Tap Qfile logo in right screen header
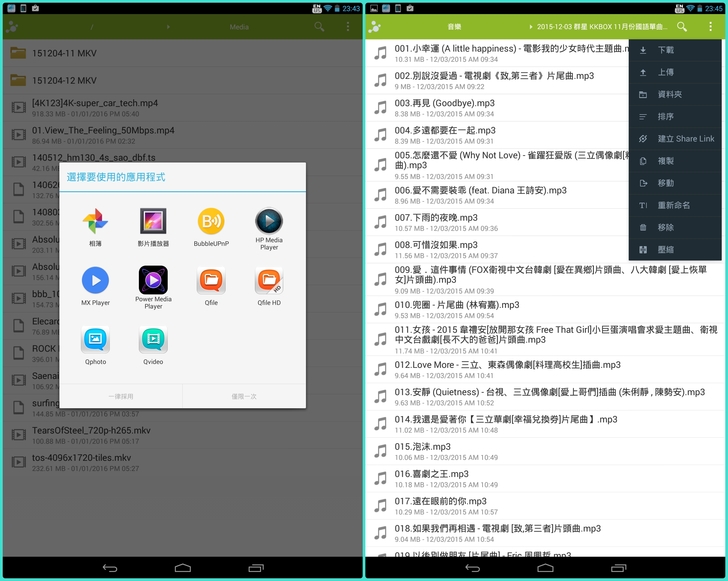This screenshot has height=581, width=728. coord(374,27)
